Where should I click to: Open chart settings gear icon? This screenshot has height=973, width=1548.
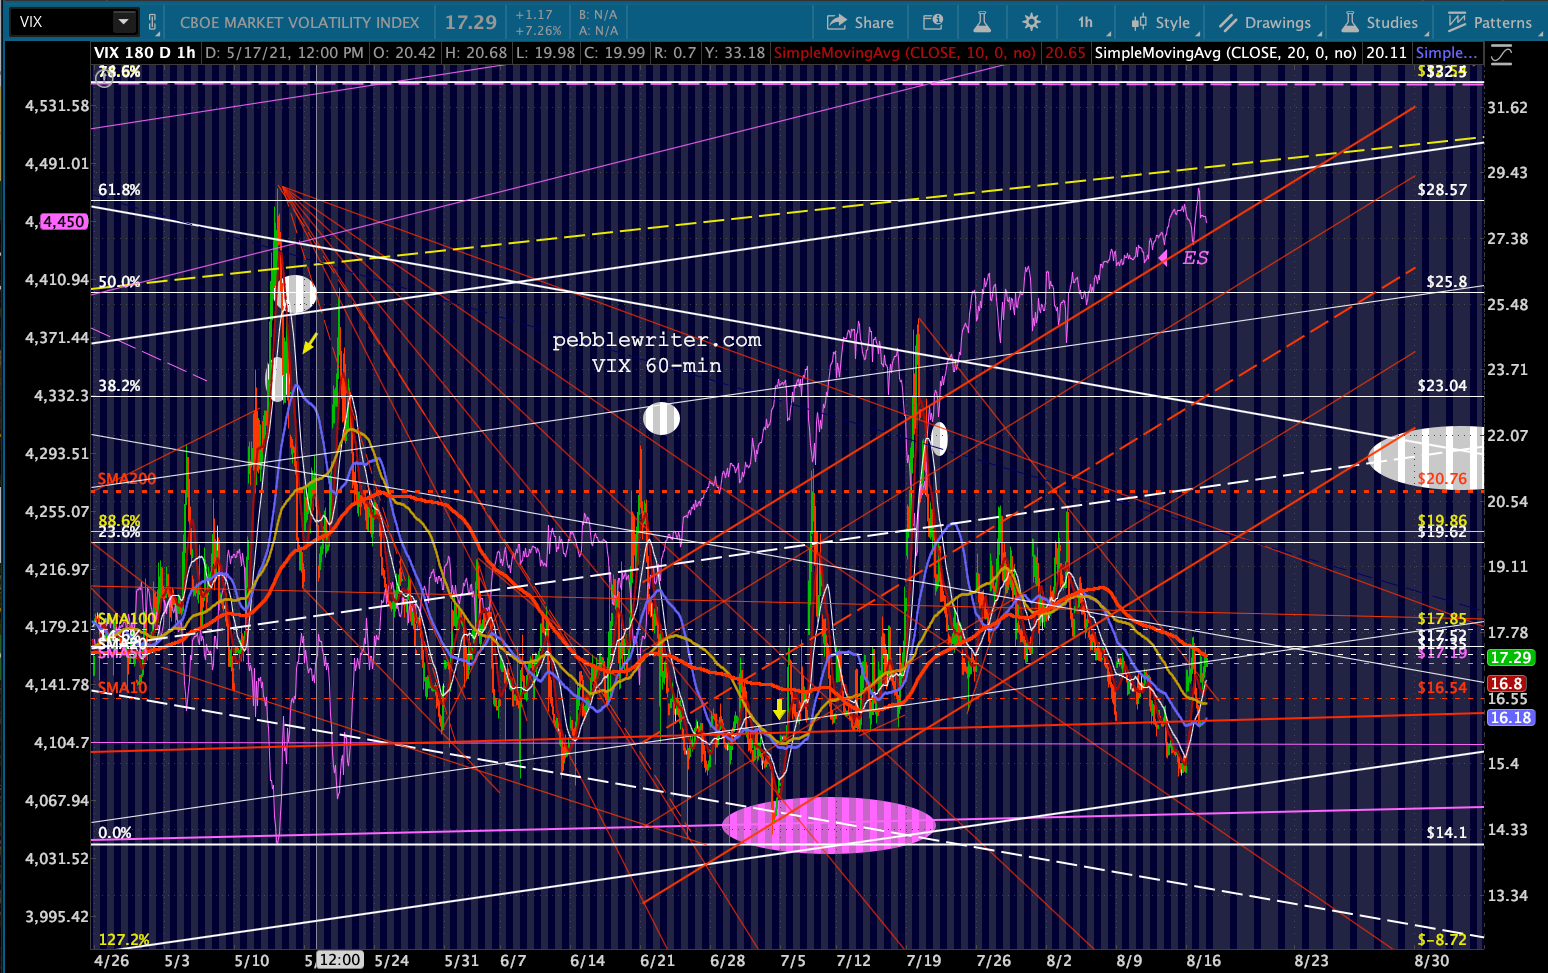tap(1031, 22)
